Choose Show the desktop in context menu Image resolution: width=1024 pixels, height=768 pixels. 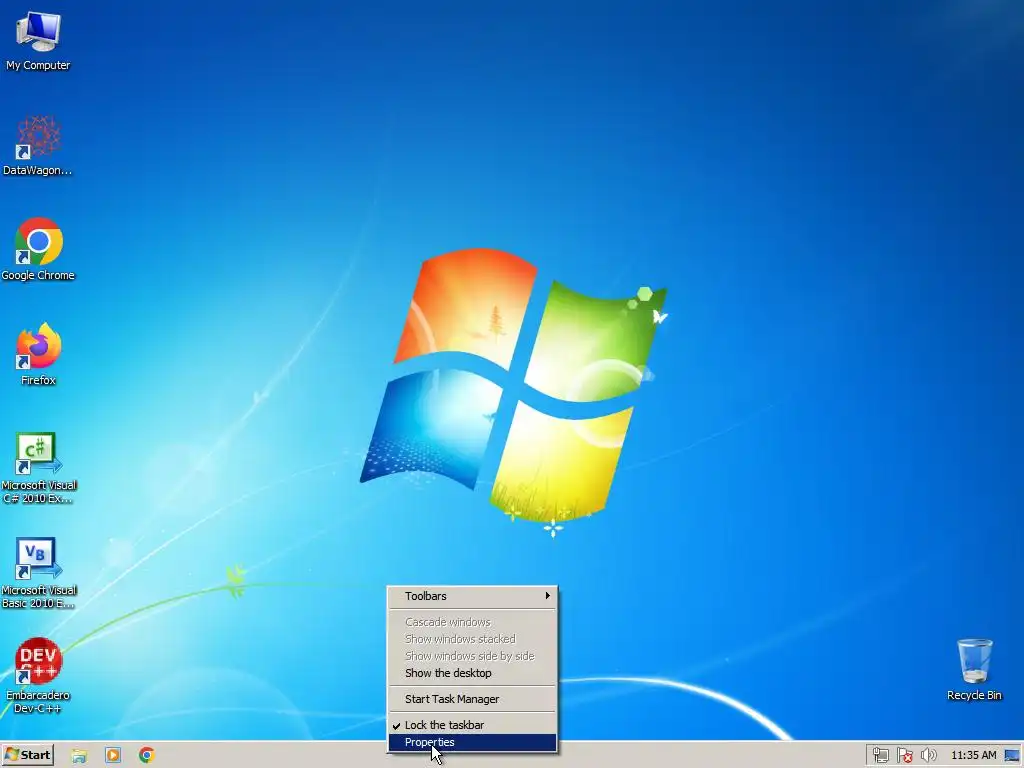tap(472, 673)
